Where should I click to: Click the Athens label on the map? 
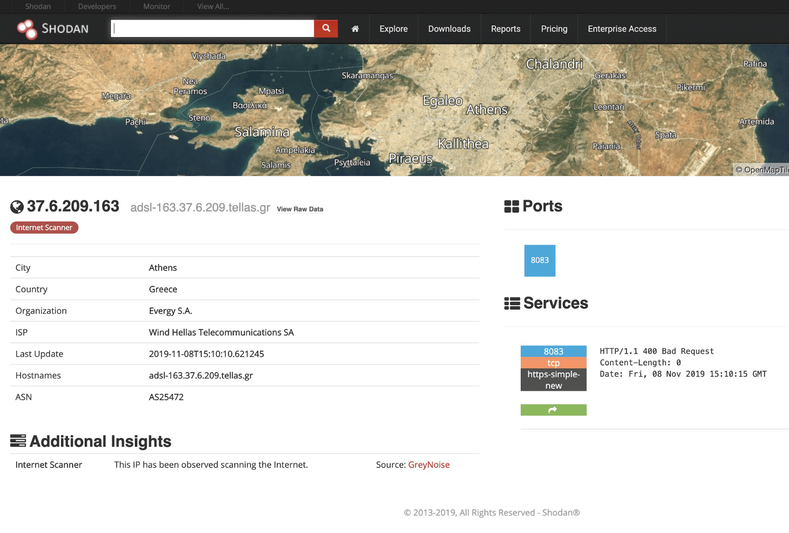pyautogui.click(x=487, y=109)
